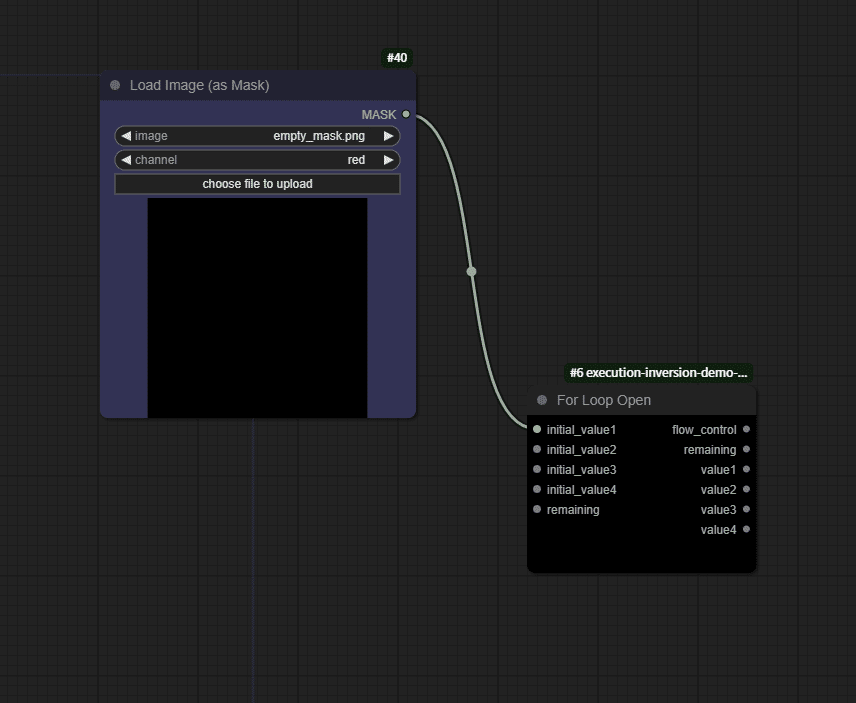Viewport: 856px width, 703px height.
Task: Click the black mask preview image
Action: pyautogui.click(x=257, y=306)
